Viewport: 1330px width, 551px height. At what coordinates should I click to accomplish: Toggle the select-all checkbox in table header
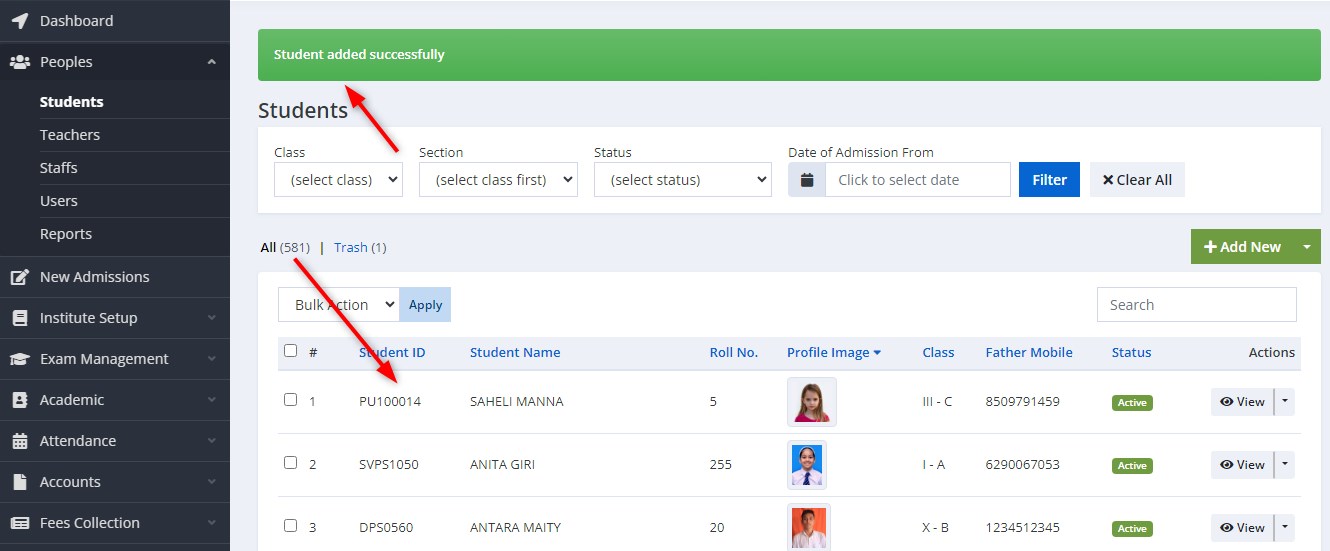[290, 351]
